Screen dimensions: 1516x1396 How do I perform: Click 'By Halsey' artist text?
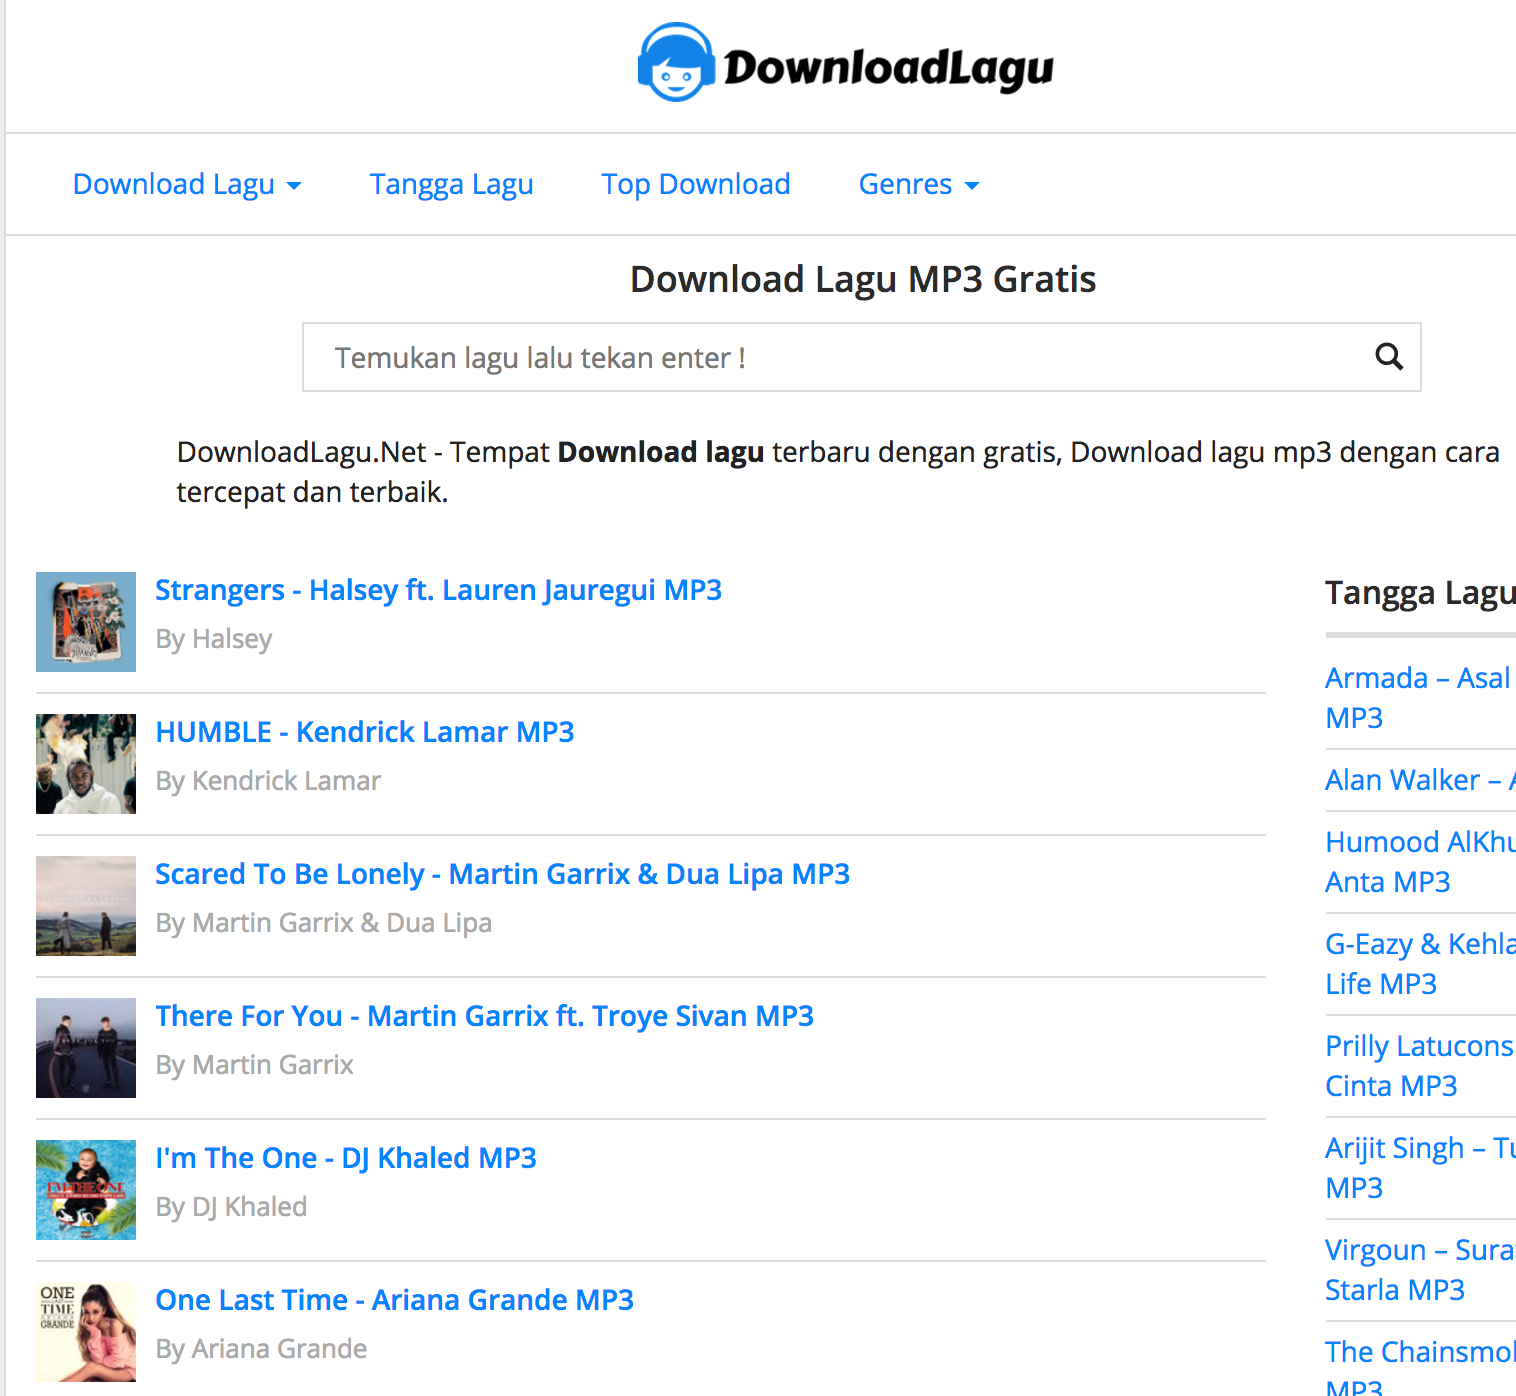coord(214,639)
